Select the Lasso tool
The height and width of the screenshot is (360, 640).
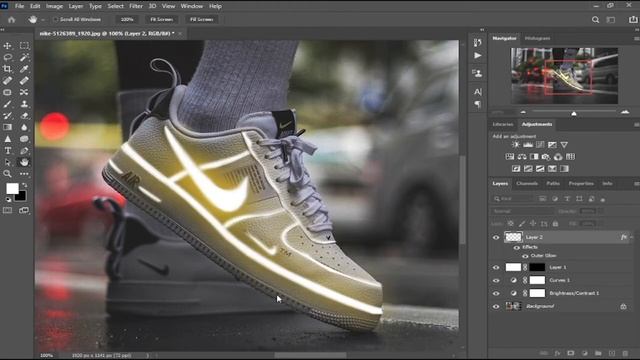coord(7,57)
